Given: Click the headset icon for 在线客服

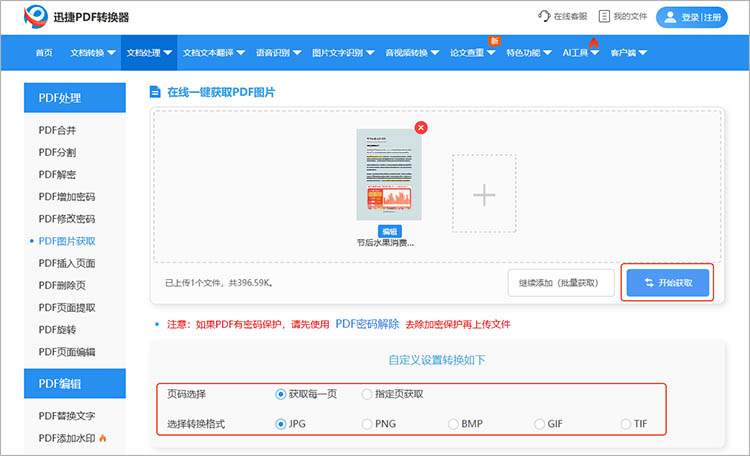Looking at the screenshot, I should pyautogui.click(x=544, y=16).
